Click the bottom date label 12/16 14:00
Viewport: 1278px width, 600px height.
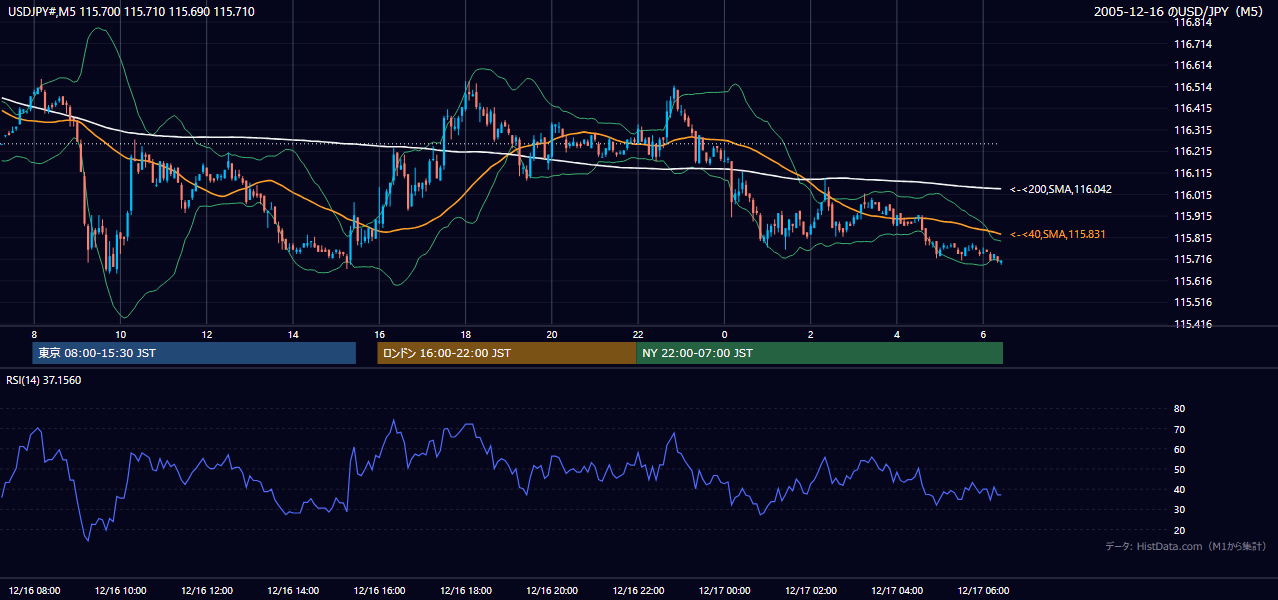pos(293,591)
